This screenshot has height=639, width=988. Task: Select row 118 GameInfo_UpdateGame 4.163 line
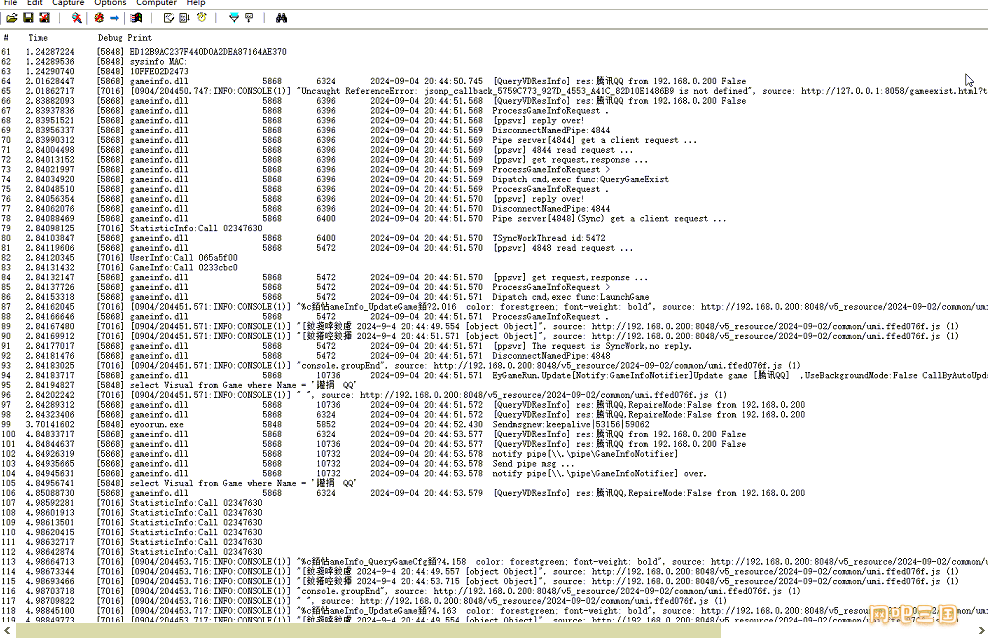click(x=494, y=611)
